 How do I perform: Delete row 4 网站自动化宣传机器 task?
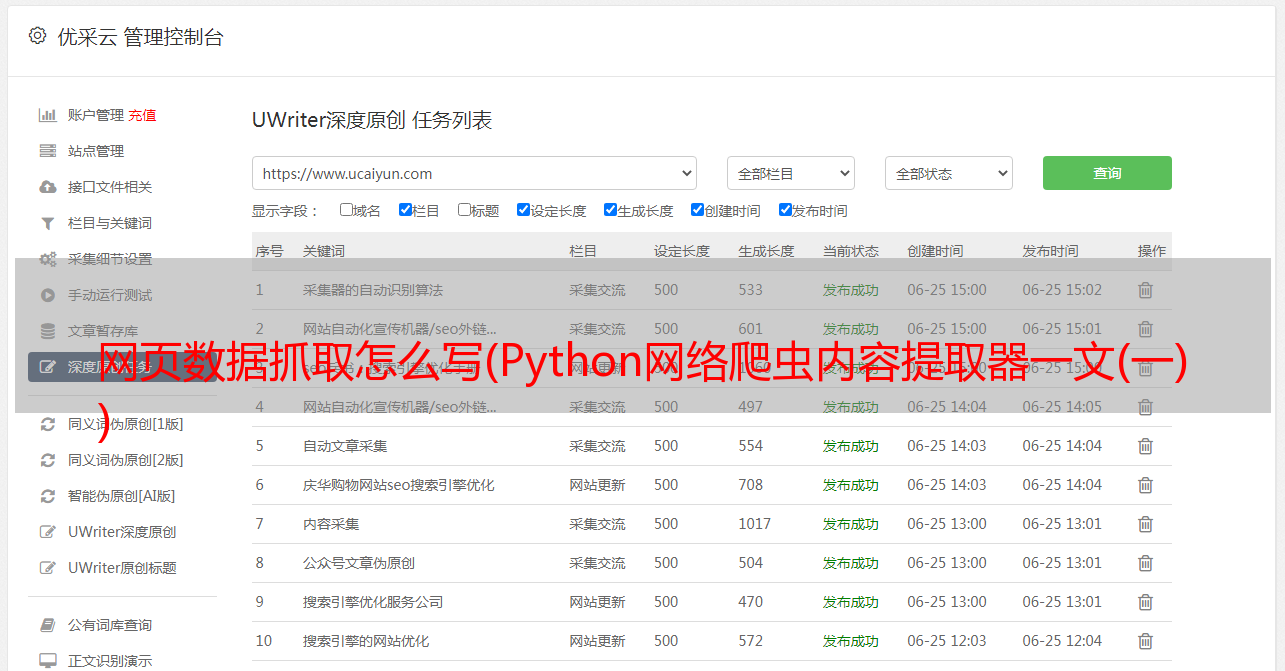click(x=1146, y=407)
